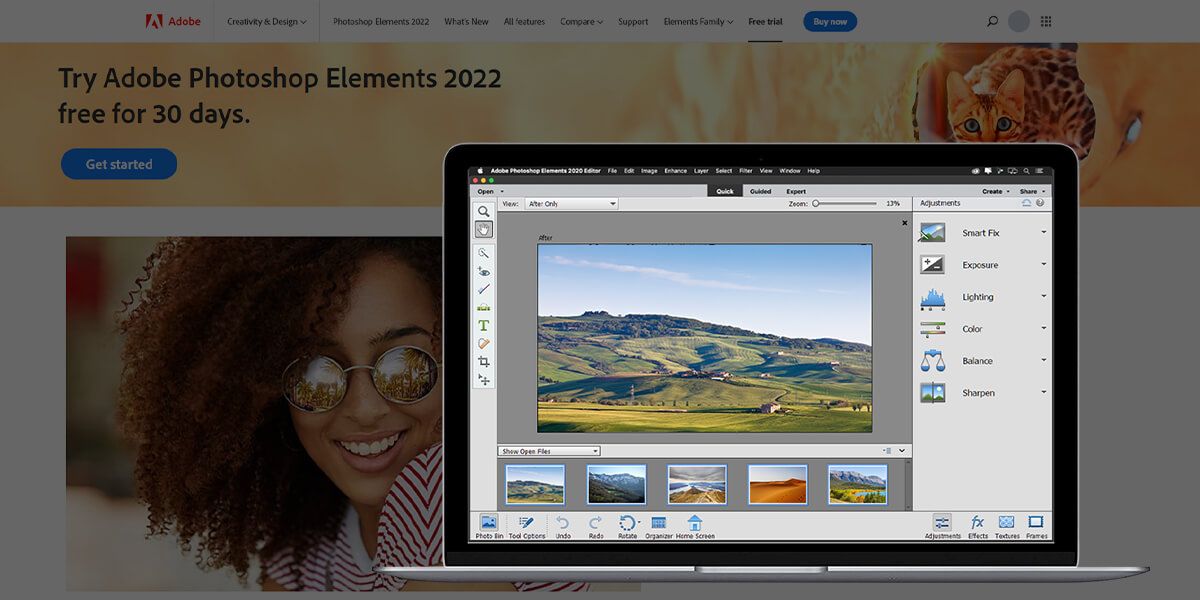Select the Whiten Teeth brush tool
1200x600 pixels.
tap(483, 289)
